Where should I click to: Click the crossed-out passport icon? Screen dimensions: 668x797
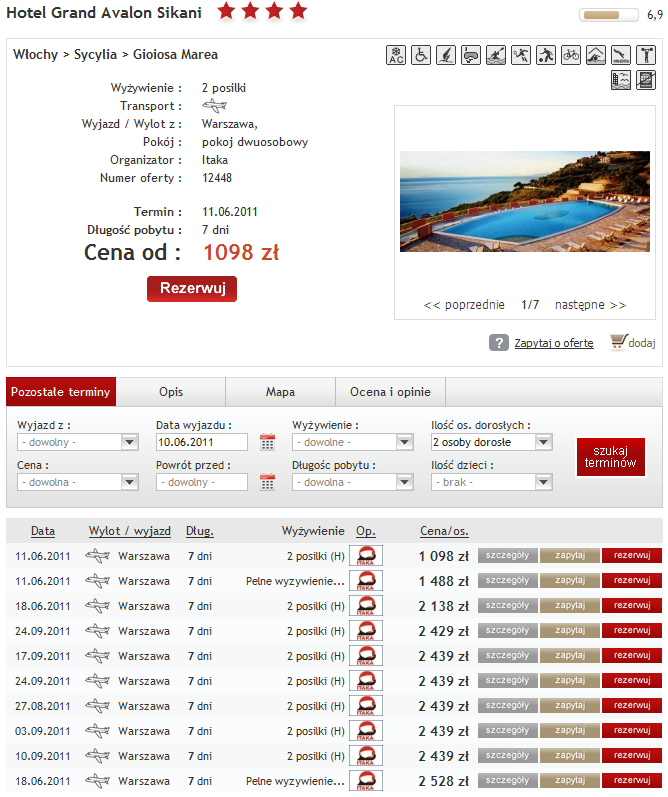646,80
